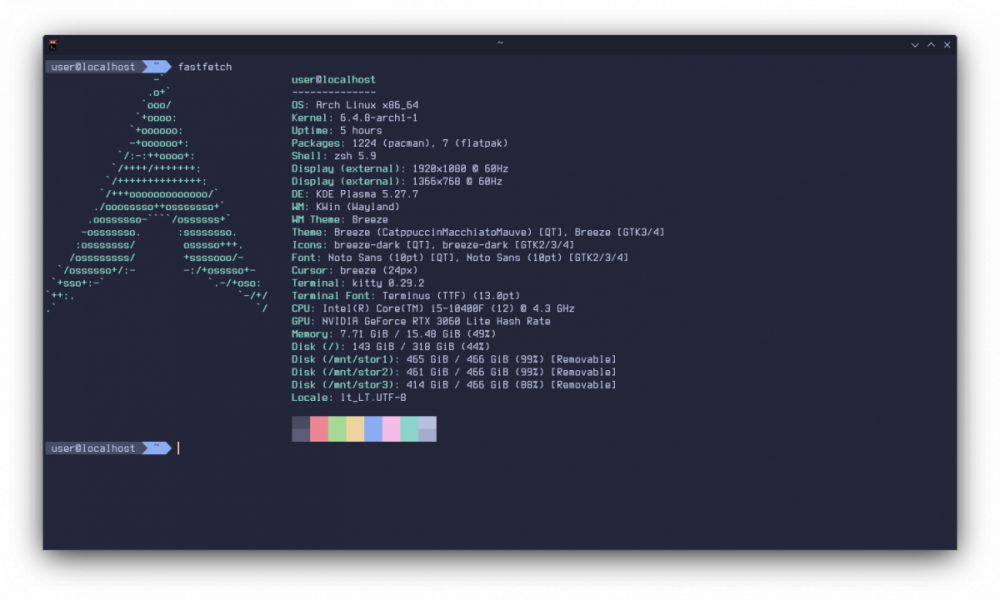
Task: Click the "Font: Noto Sans" line
Action: coord(460,258)
